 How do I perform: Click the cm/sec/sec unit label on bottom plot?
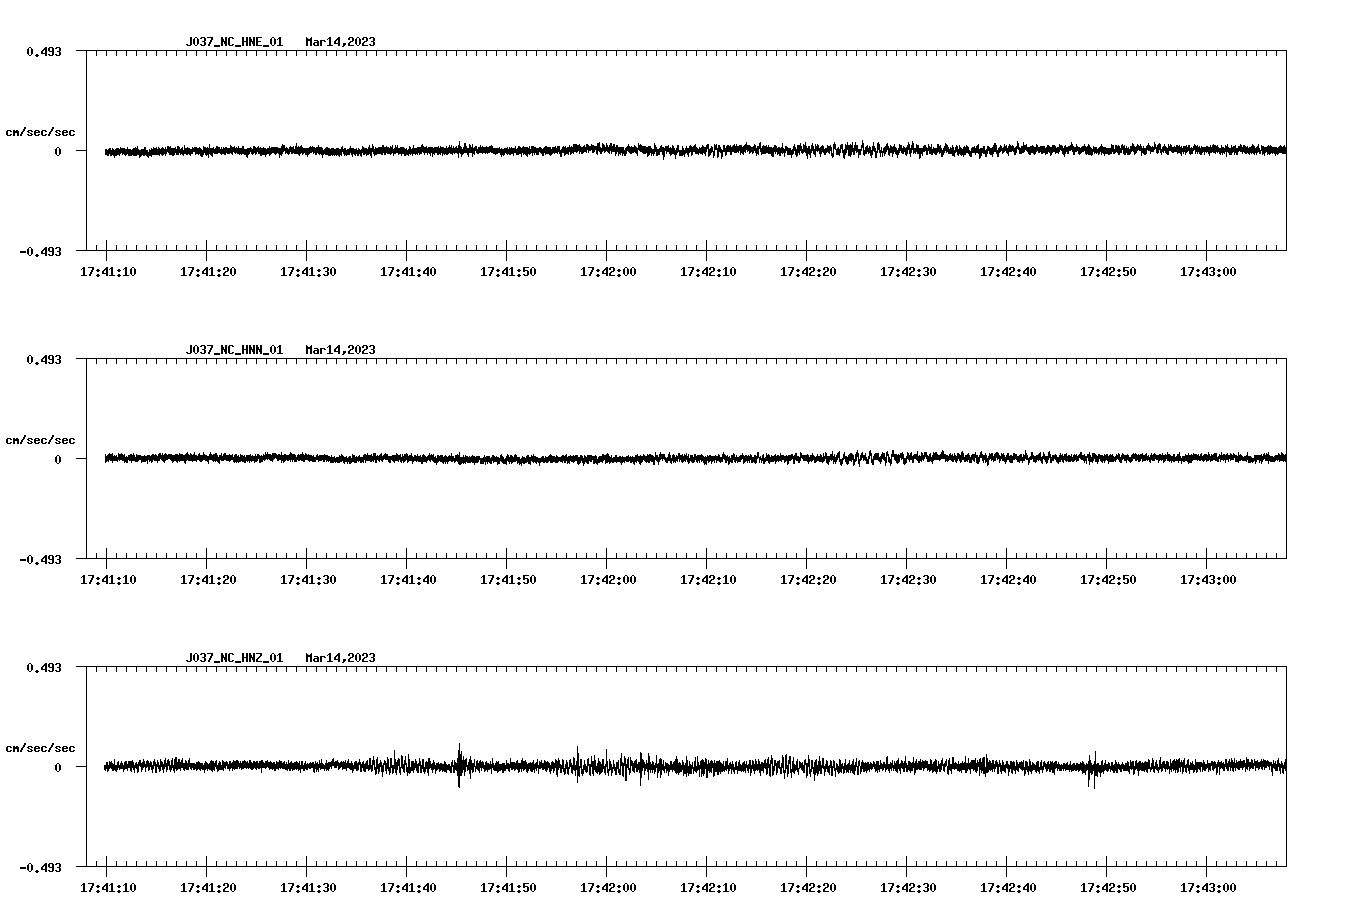[41, 747]
